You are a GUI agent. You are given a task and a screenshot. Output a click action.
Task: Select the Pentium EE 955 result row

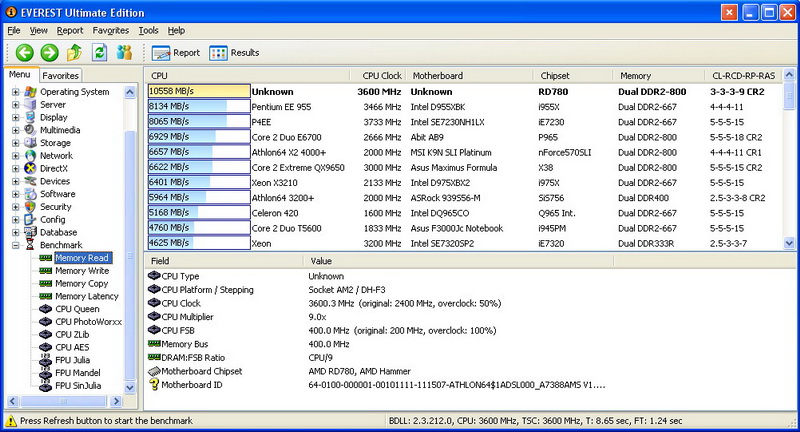(x=464, y=107)
